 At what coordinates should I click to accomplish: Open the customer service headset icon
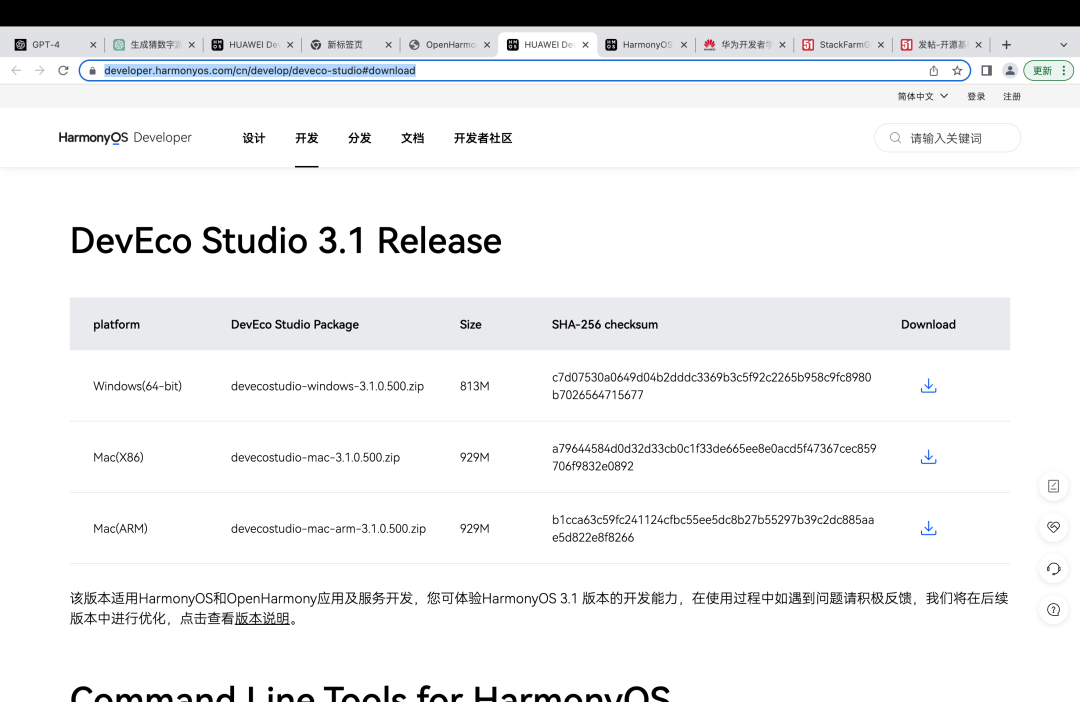point(1053,568)
